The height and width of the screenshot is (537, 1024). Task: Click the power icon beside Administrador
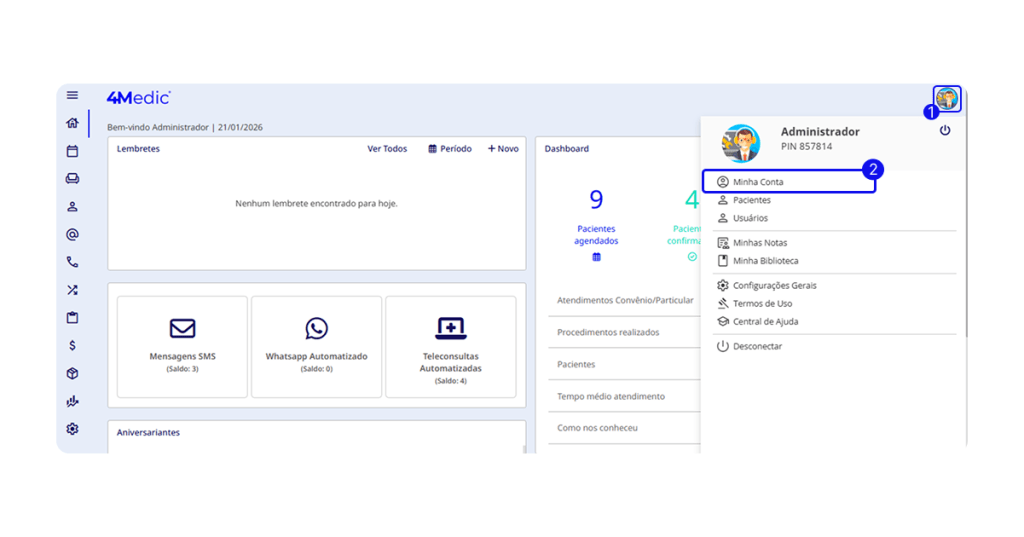[x=945, y=131]
